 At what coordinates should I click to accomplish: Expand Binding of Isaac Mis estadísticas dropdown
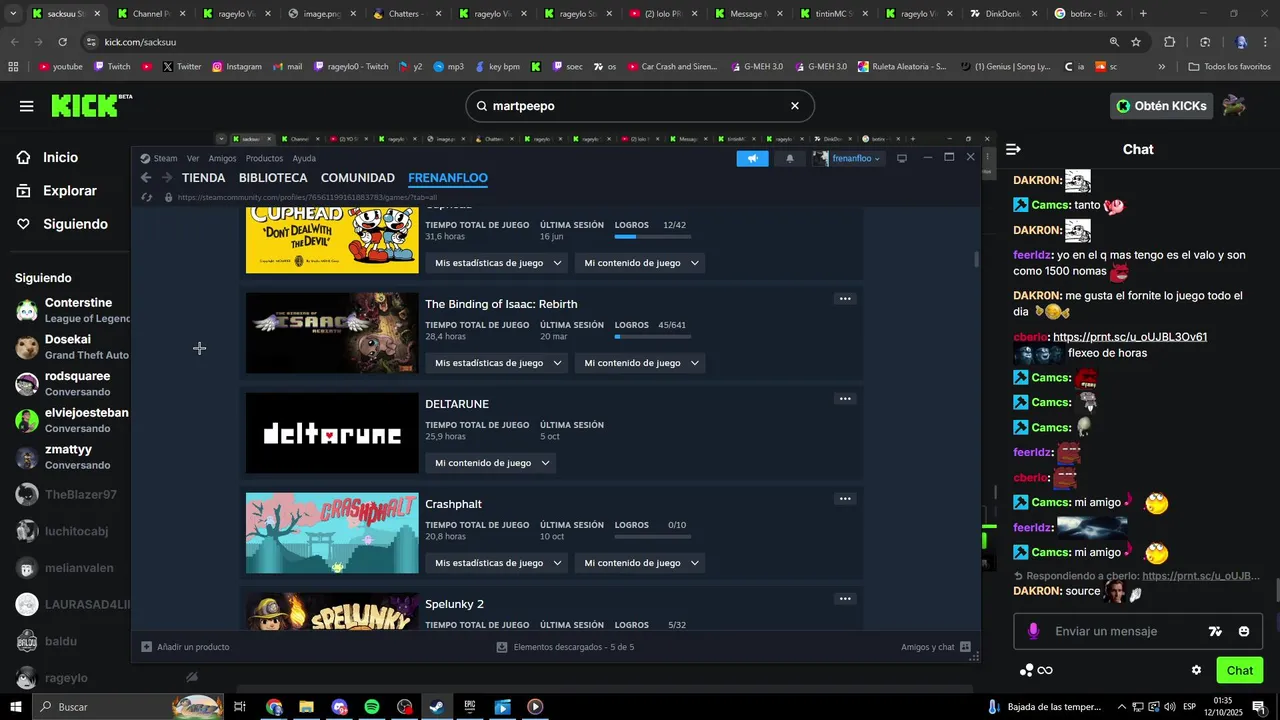coord(496,363)
